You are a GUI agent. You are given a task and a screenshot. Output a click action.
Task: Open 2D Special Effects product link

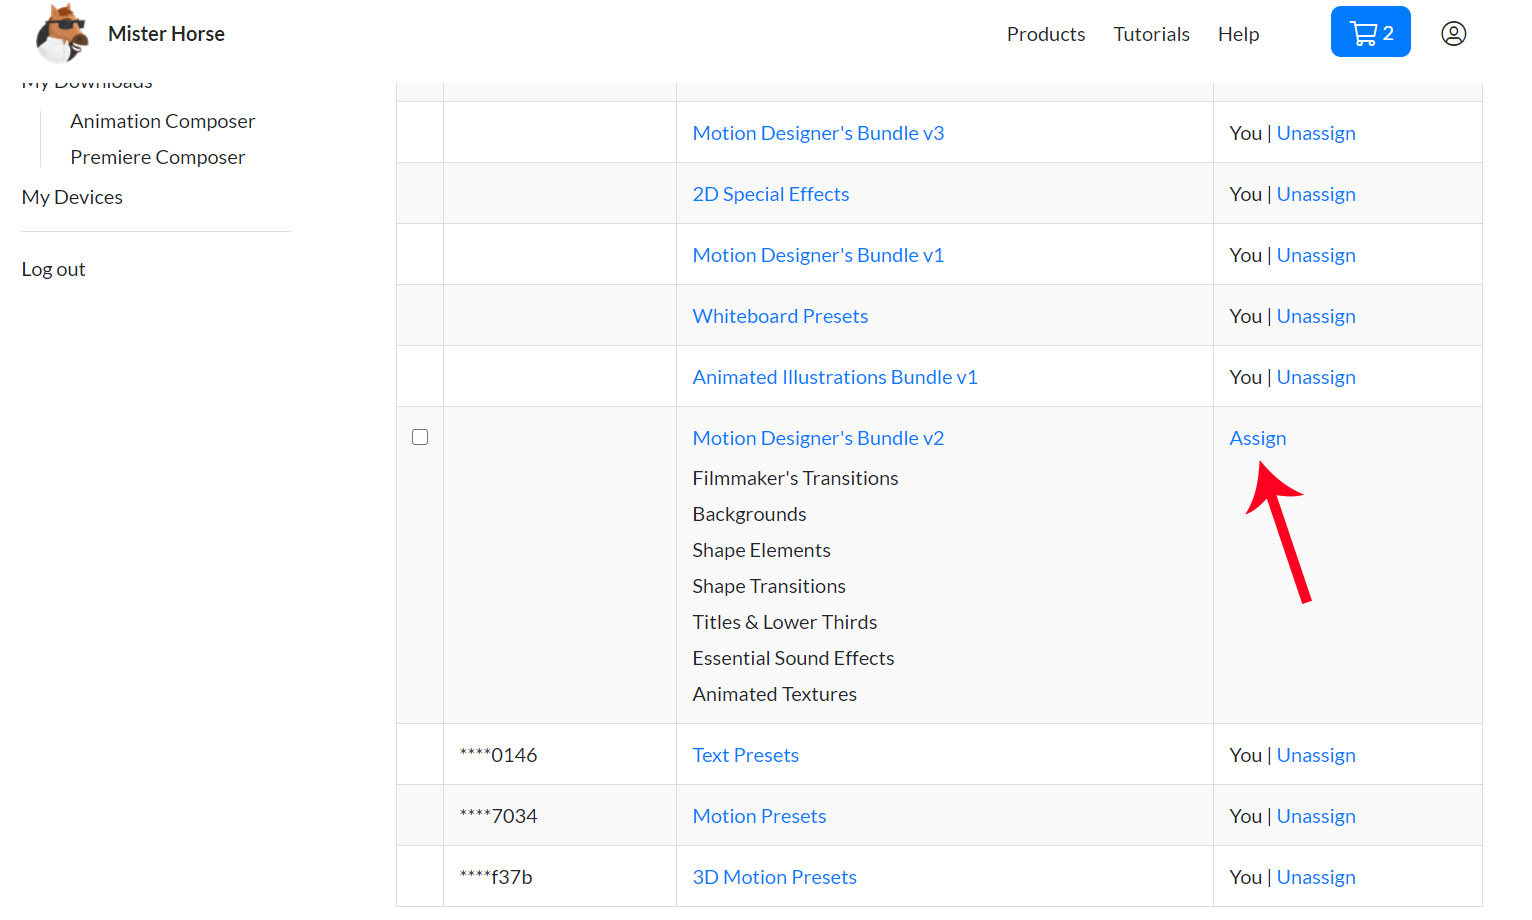tap(771, 194)
